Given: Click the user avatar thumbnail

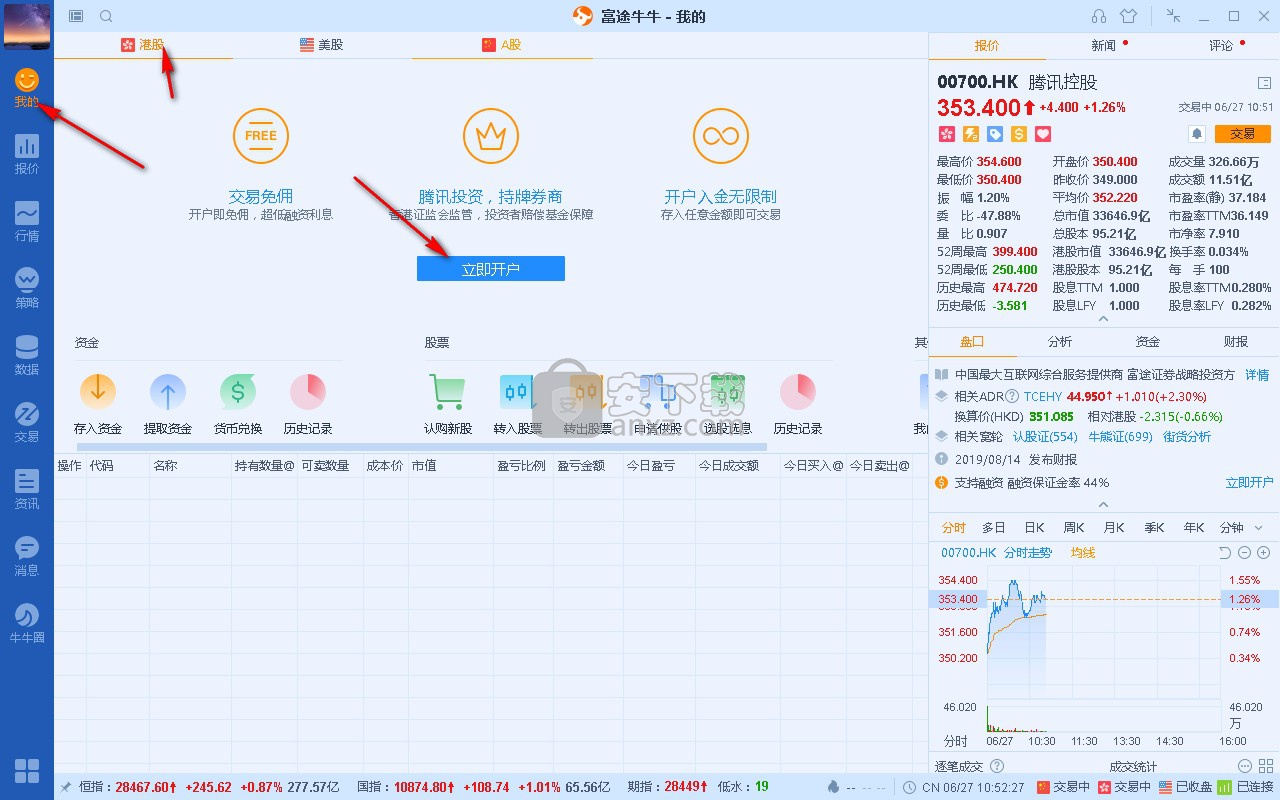Looking at the screenshot, I should click(x=27, y=25).
